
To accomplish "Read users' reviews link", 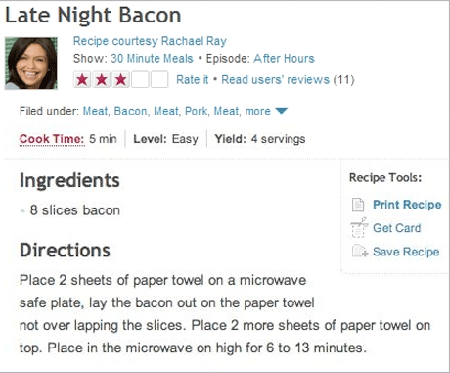I will pos(275,80).
